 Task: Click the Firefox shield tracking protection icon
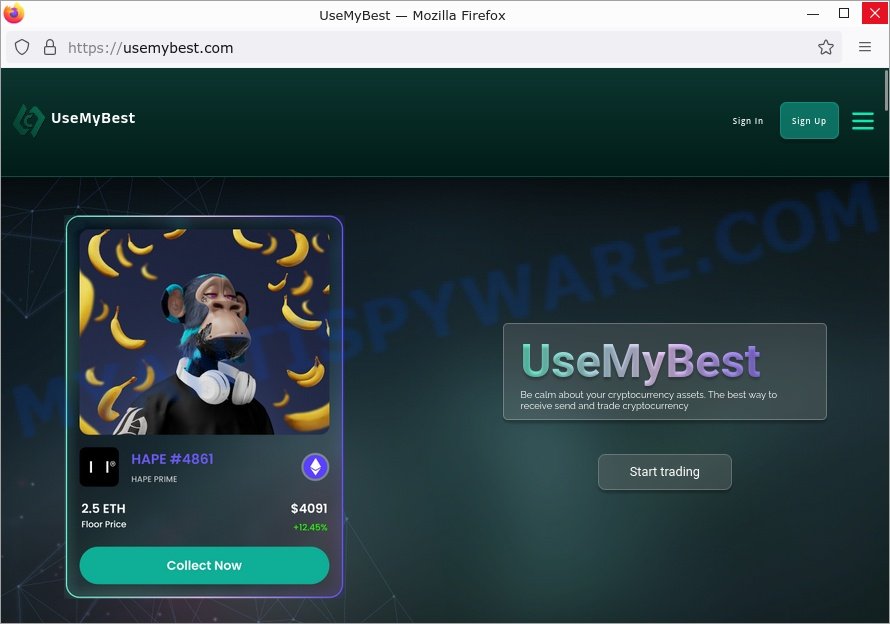(x=22, y=47)
